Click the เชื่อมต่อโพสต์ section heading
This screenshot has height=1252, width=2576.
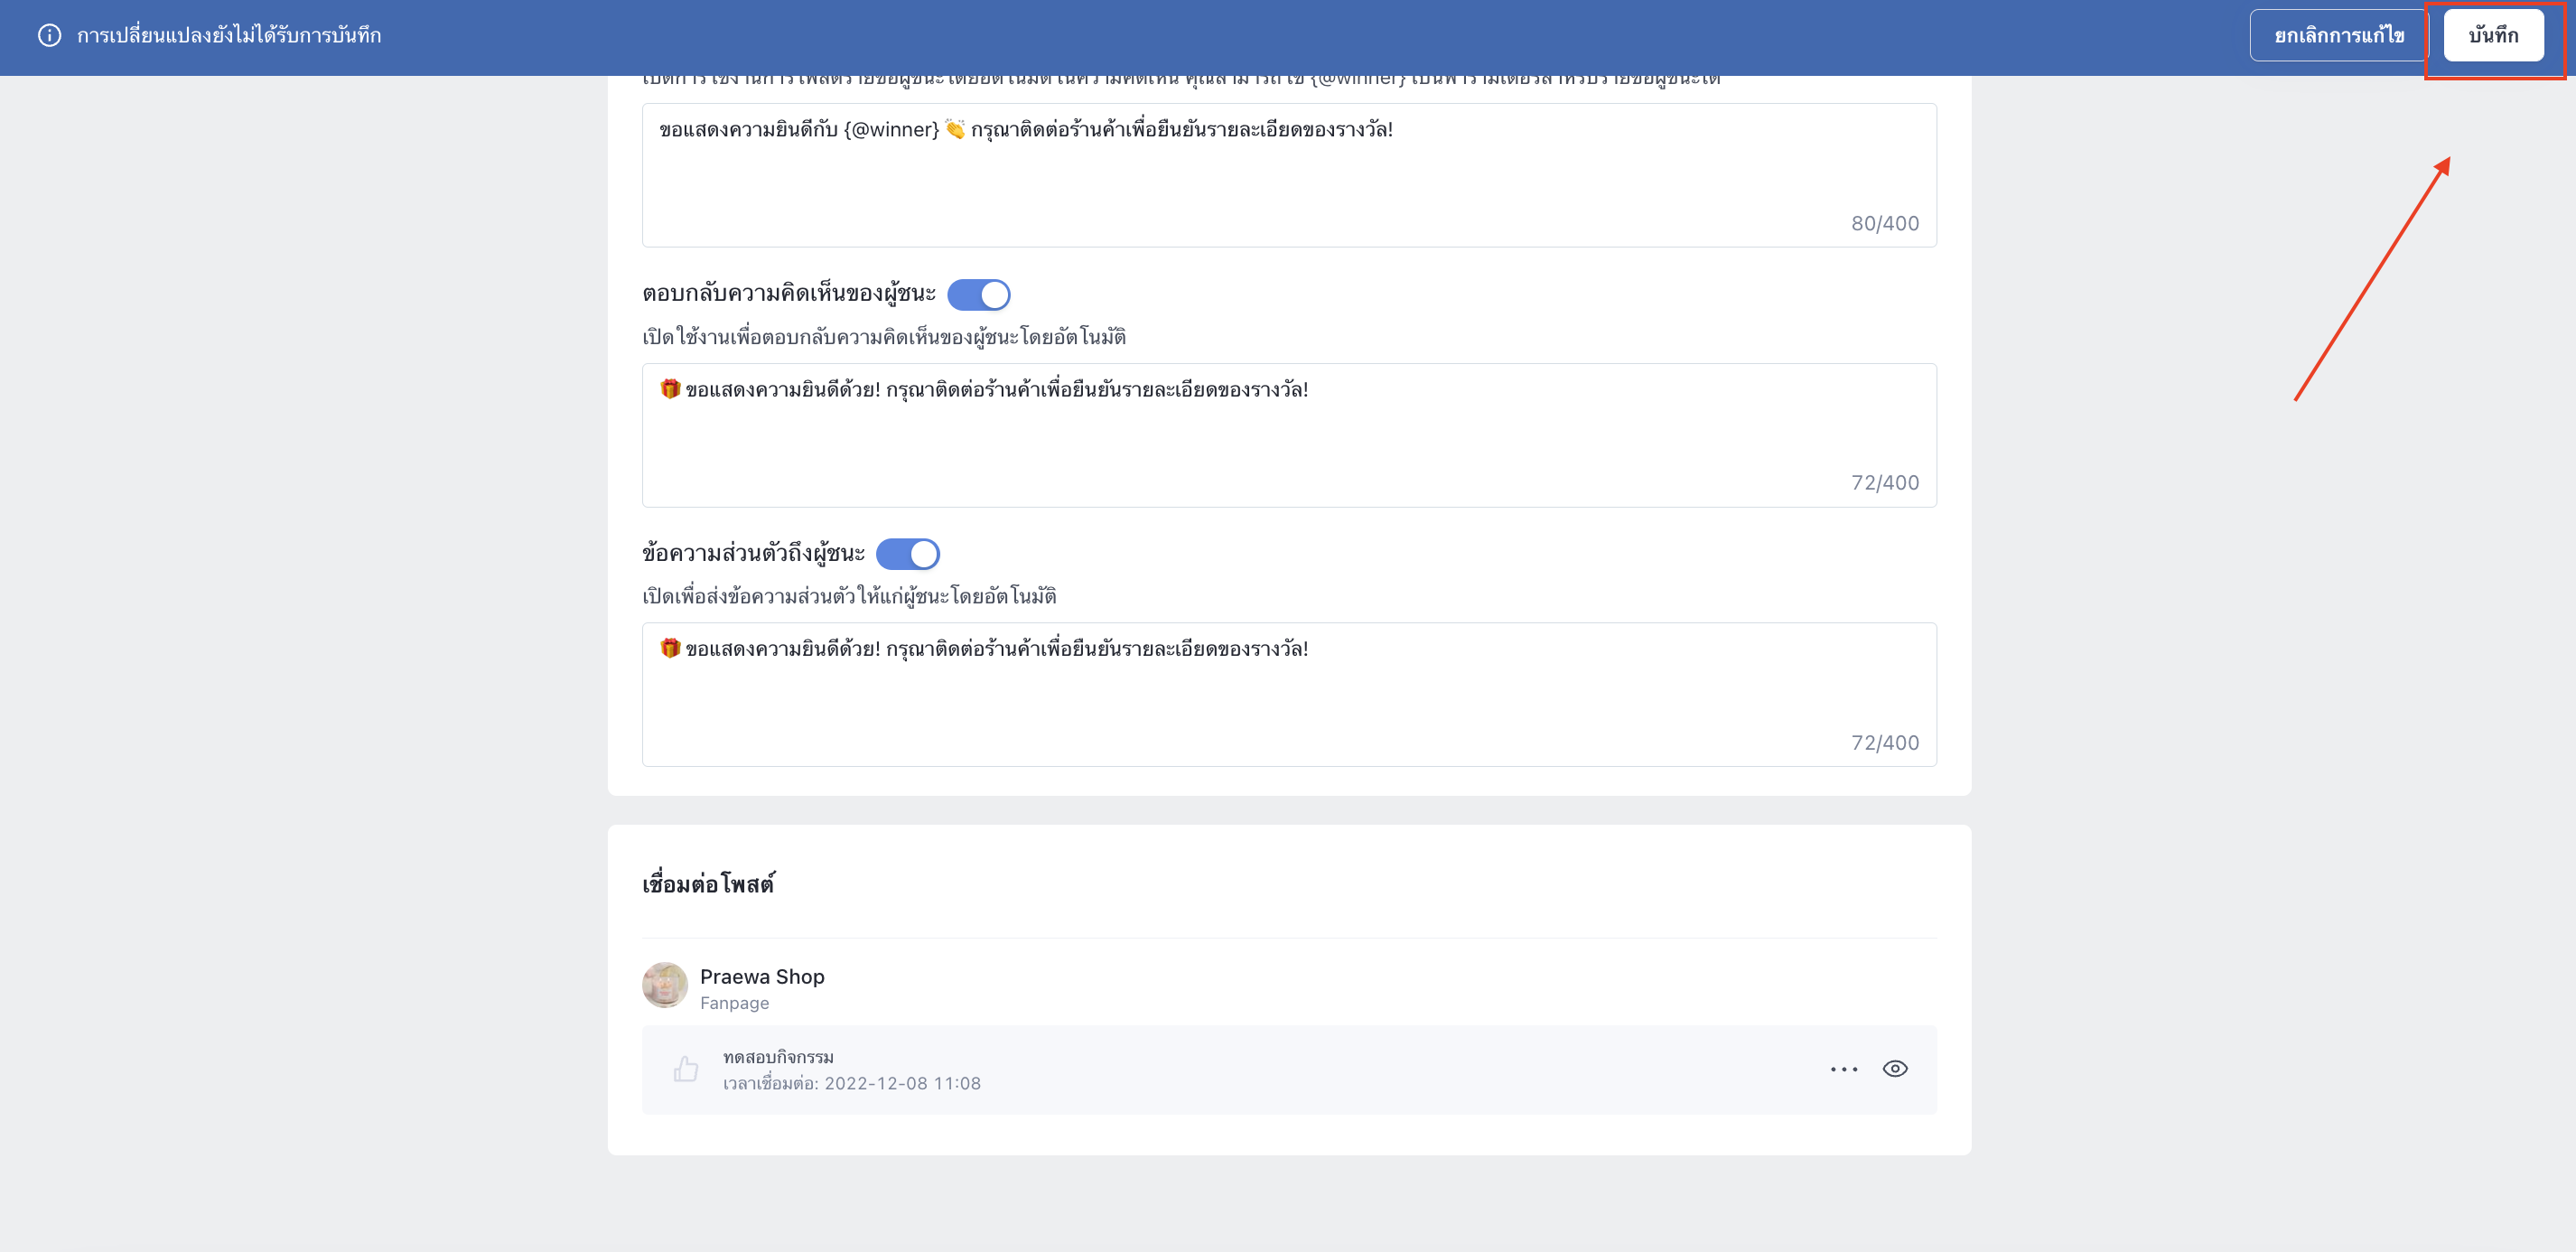click(709, 884)
